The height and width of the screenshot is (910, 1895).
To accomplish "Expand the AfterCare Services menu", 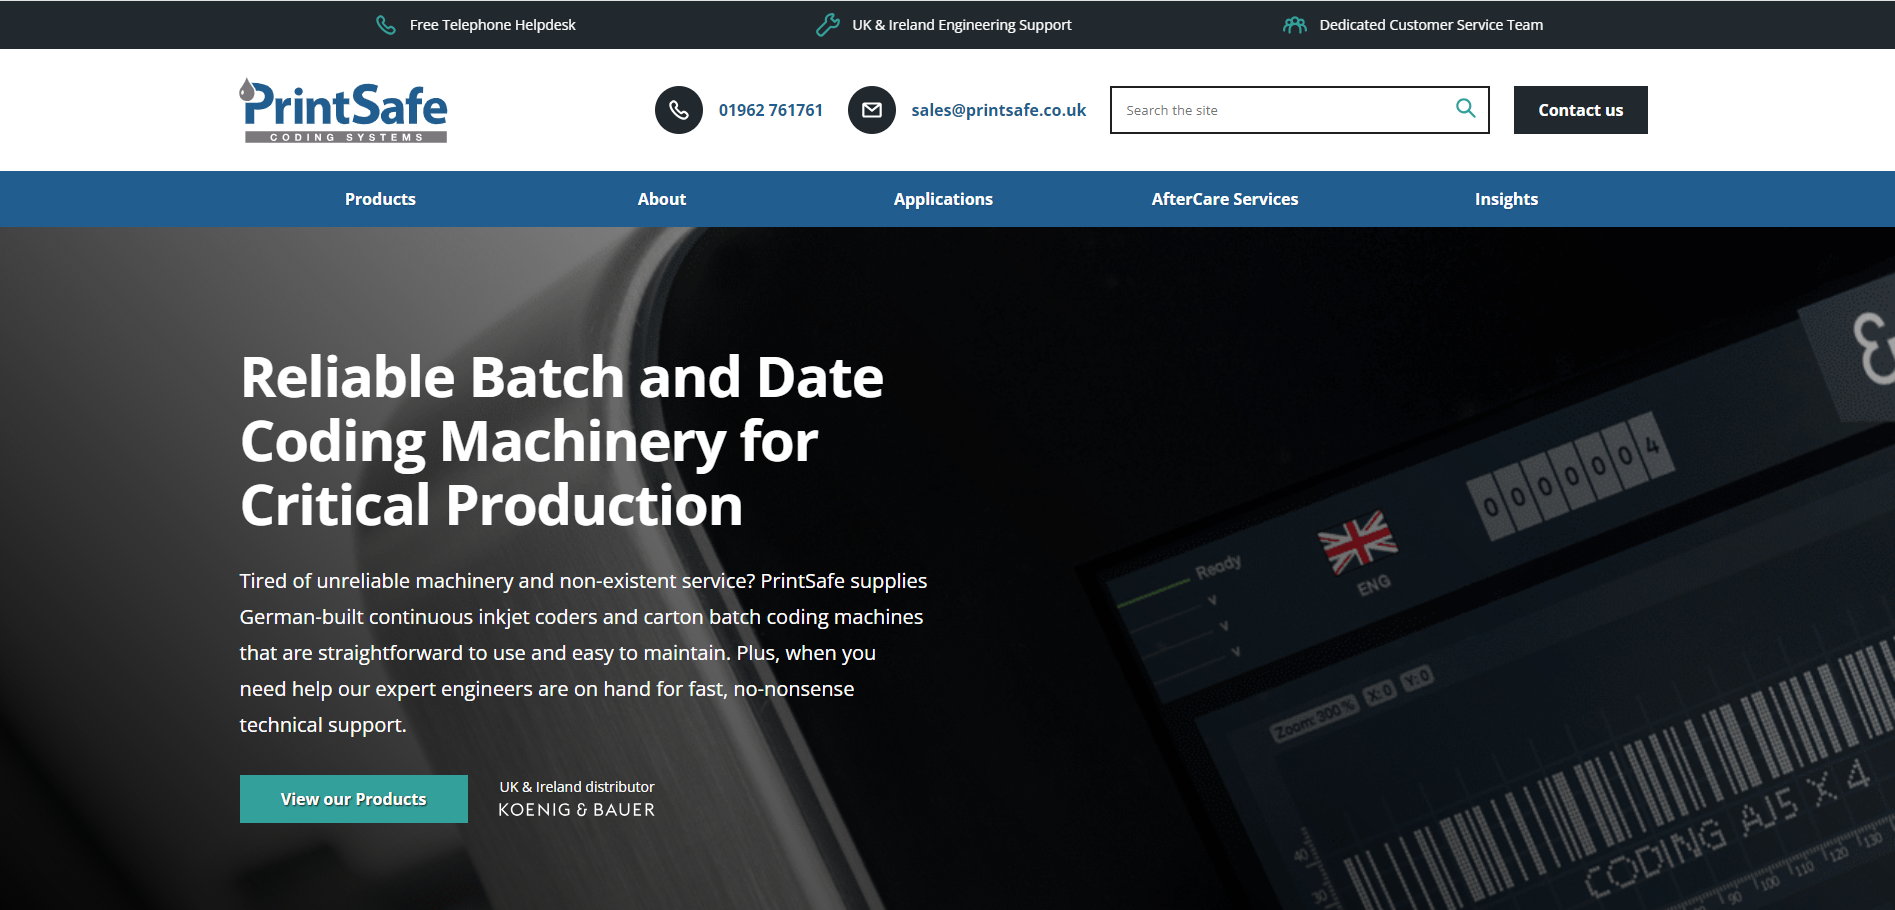I will point(1224,199).
